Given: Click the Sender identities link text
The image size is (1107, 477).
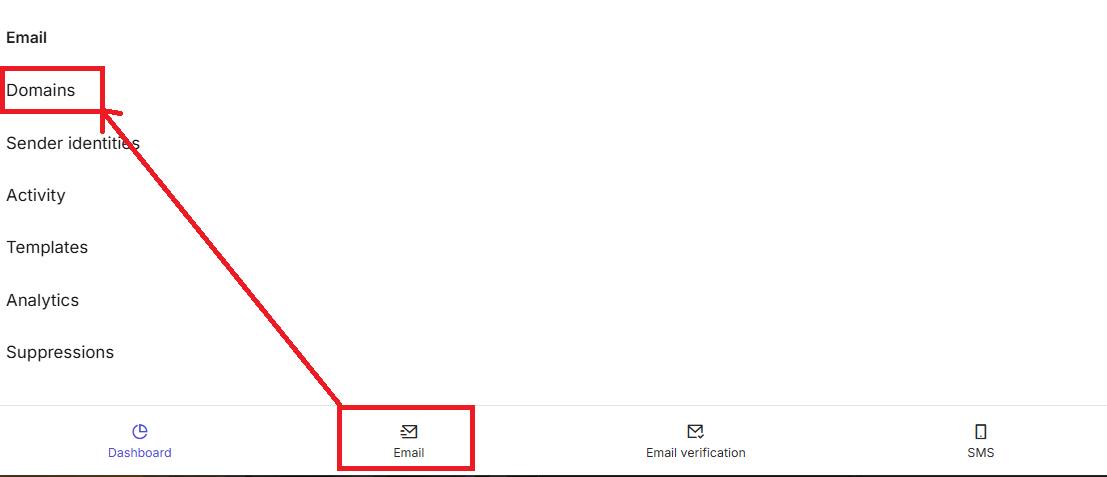Looking at the screenshot, I should coord(73,143).
